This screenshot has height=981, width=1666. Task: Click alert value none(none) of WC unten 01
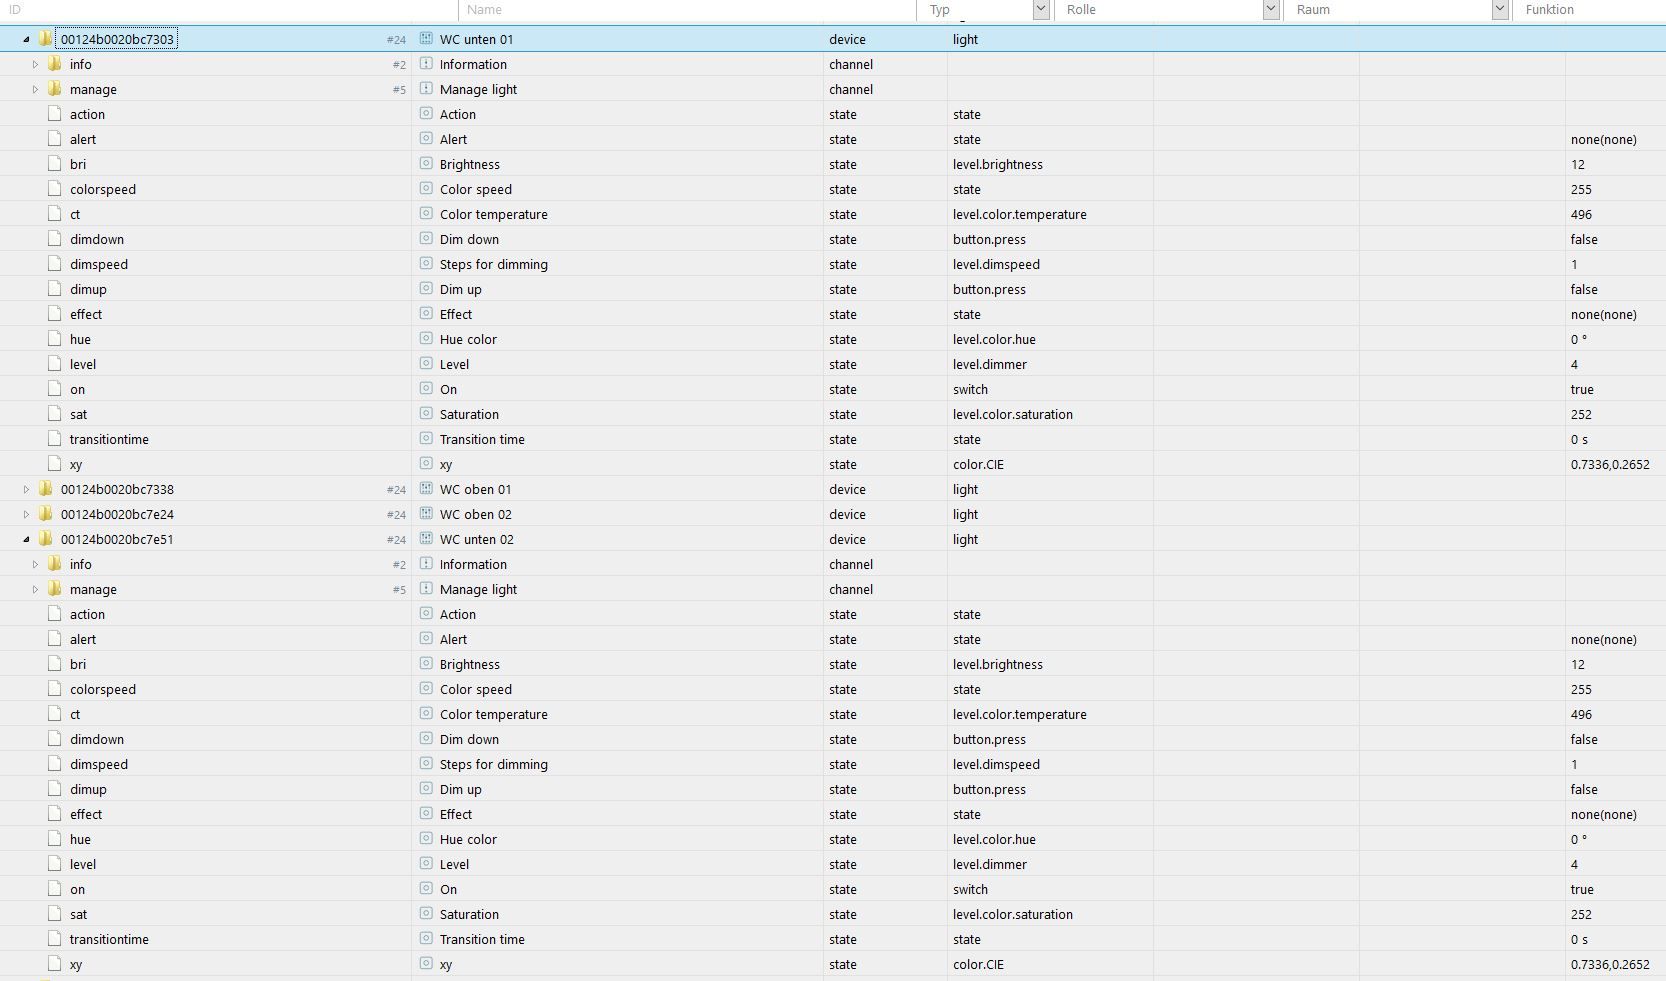coord(1604,139)
